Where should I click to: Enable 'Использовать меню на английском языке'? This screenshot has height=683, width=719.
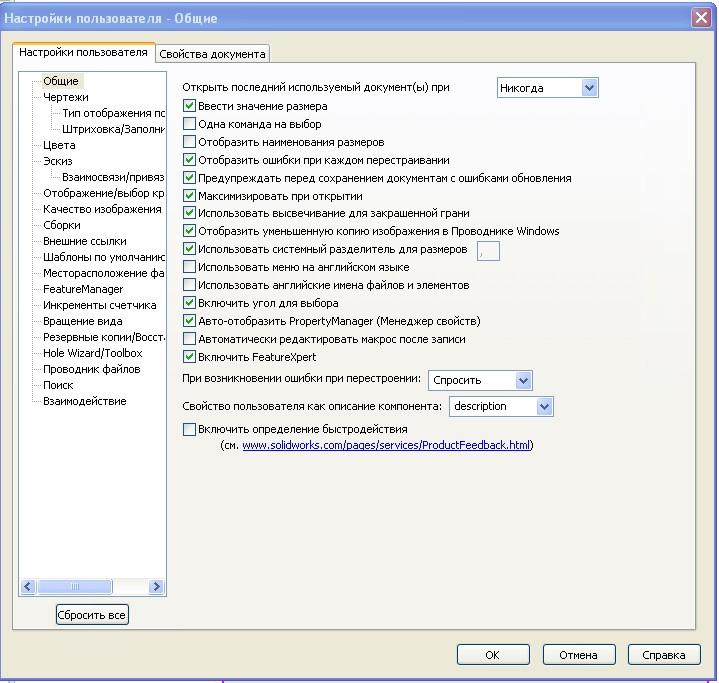click(189, 267)
